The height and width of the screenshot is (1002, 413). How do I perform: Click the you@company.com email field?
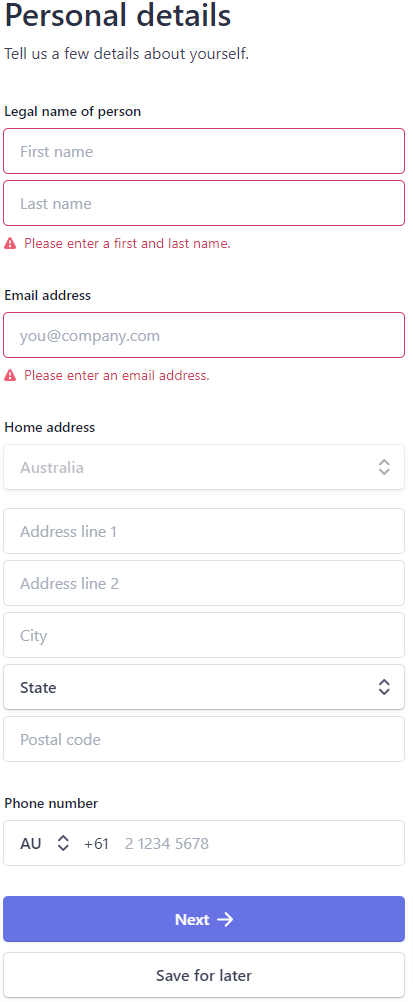(204, 335)
